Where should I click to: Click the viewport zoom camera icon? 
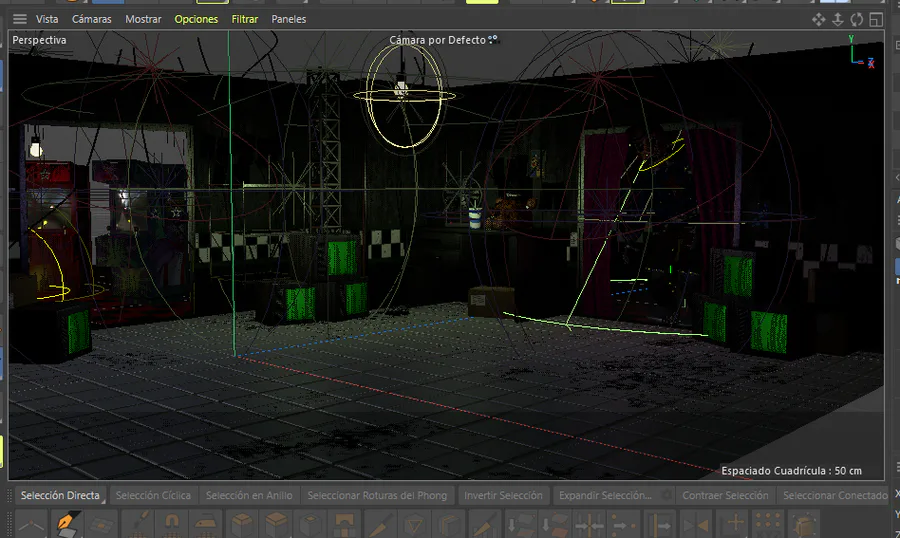pyautogui.click(x=837, y=20)
